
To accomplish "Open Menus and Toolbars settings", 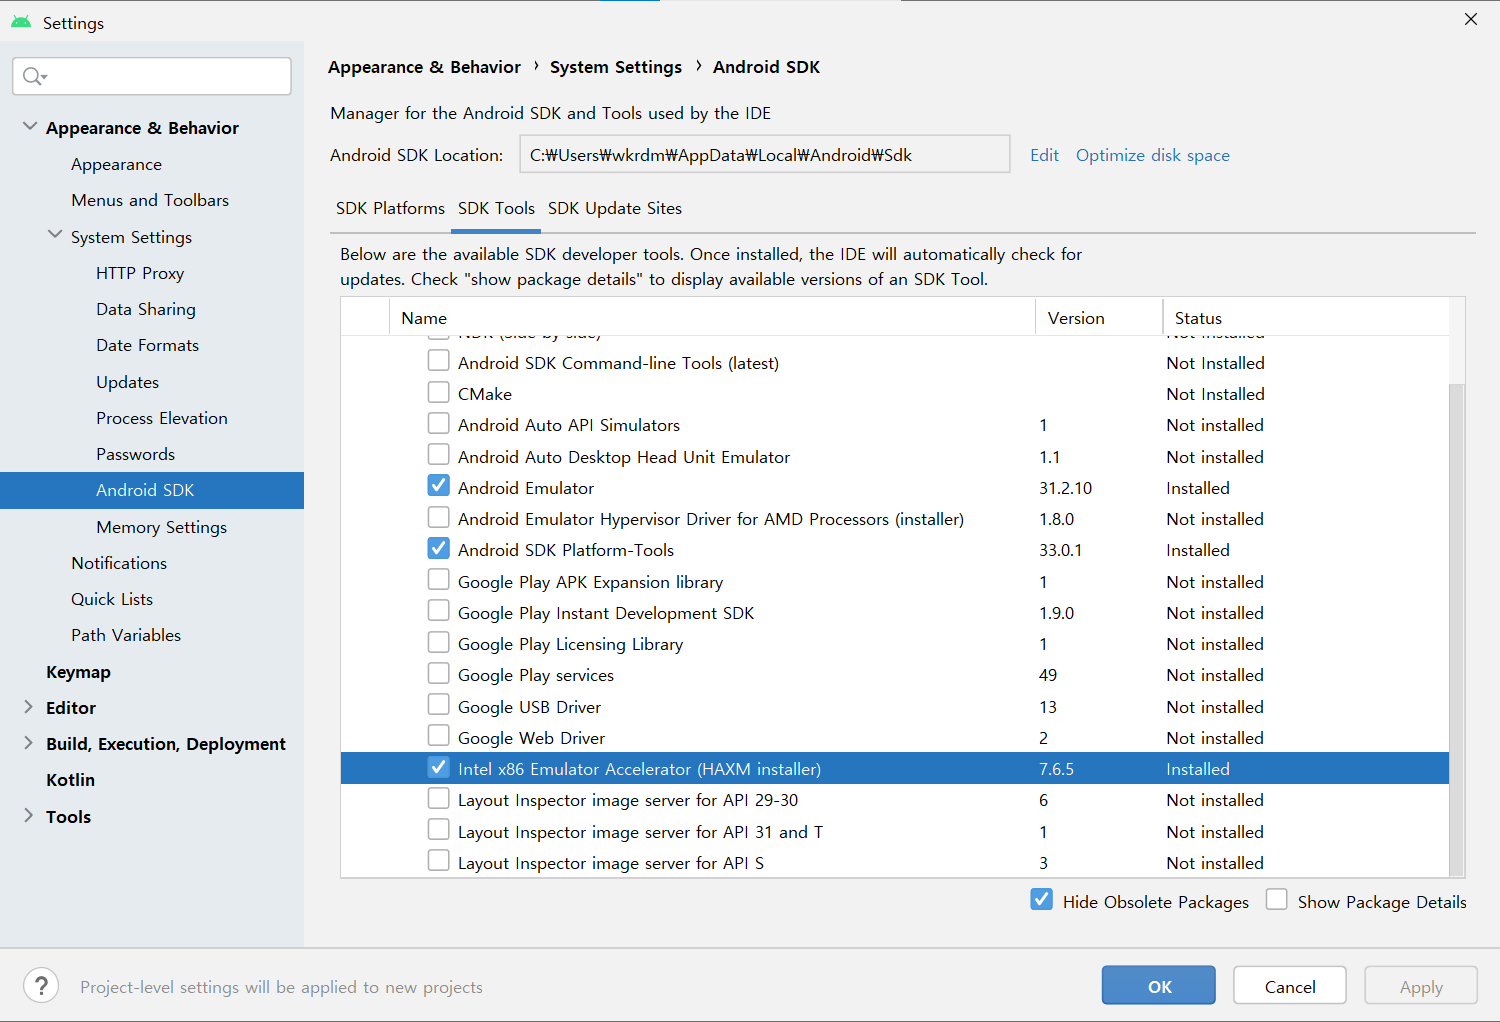I will 150,200.
